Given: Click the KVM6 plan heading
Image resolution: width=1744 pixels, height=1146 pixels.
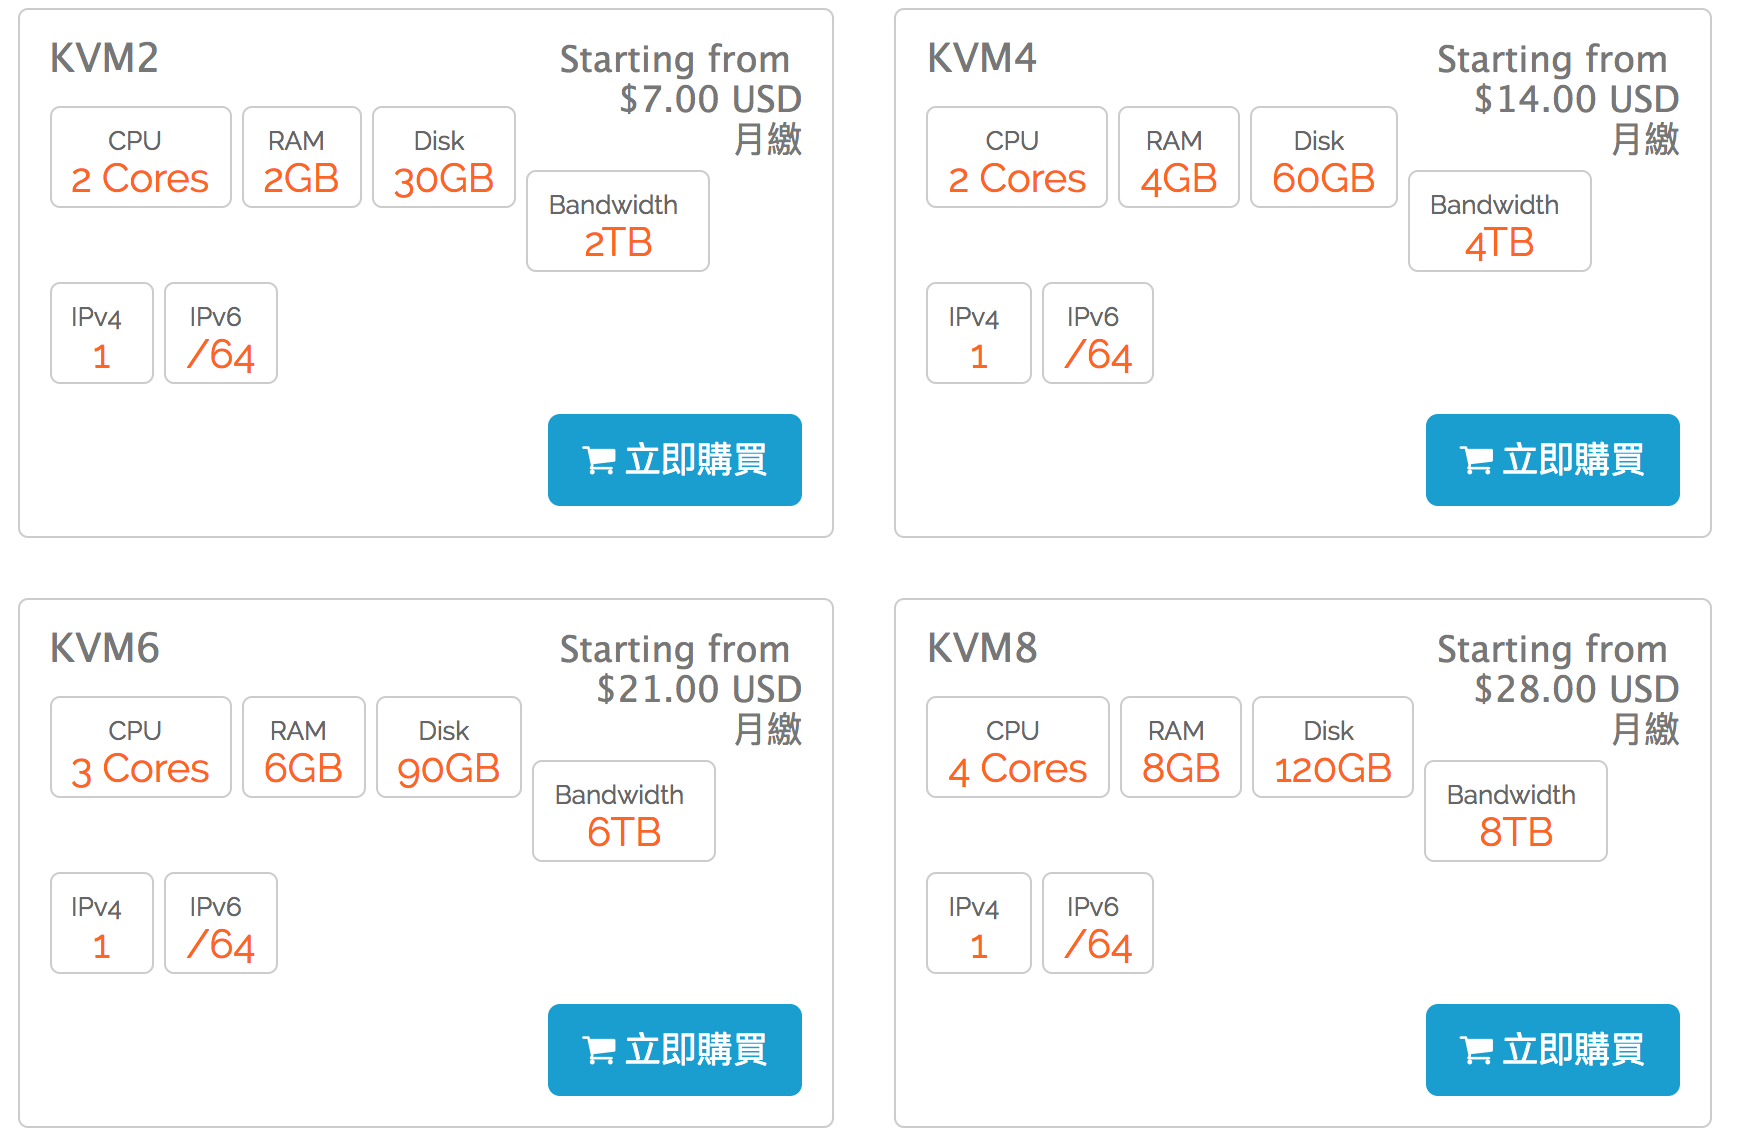Looking at the screenshot, I should tap(105, 649).
